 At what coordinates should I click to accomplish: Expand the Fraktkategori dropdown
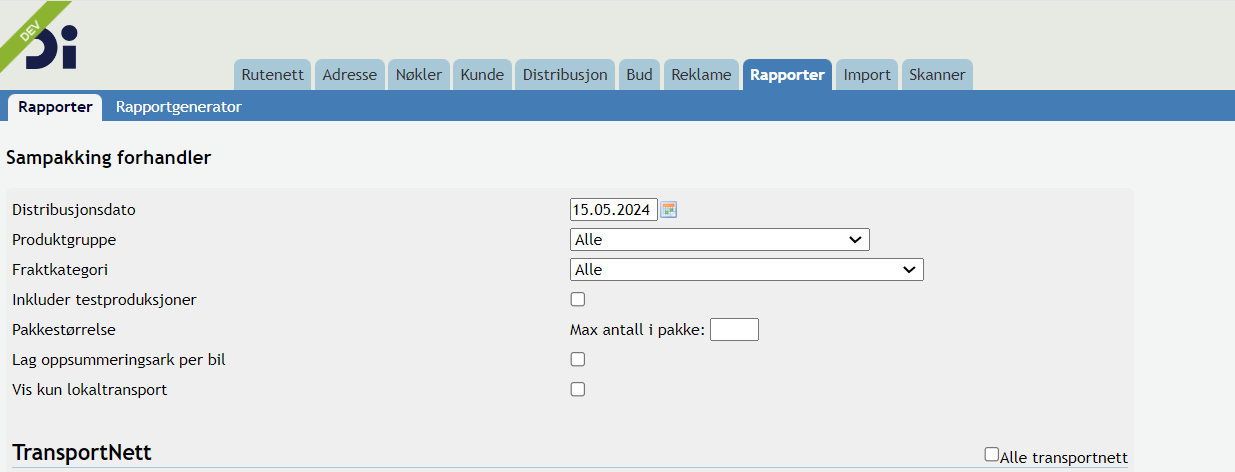(747, 270)
